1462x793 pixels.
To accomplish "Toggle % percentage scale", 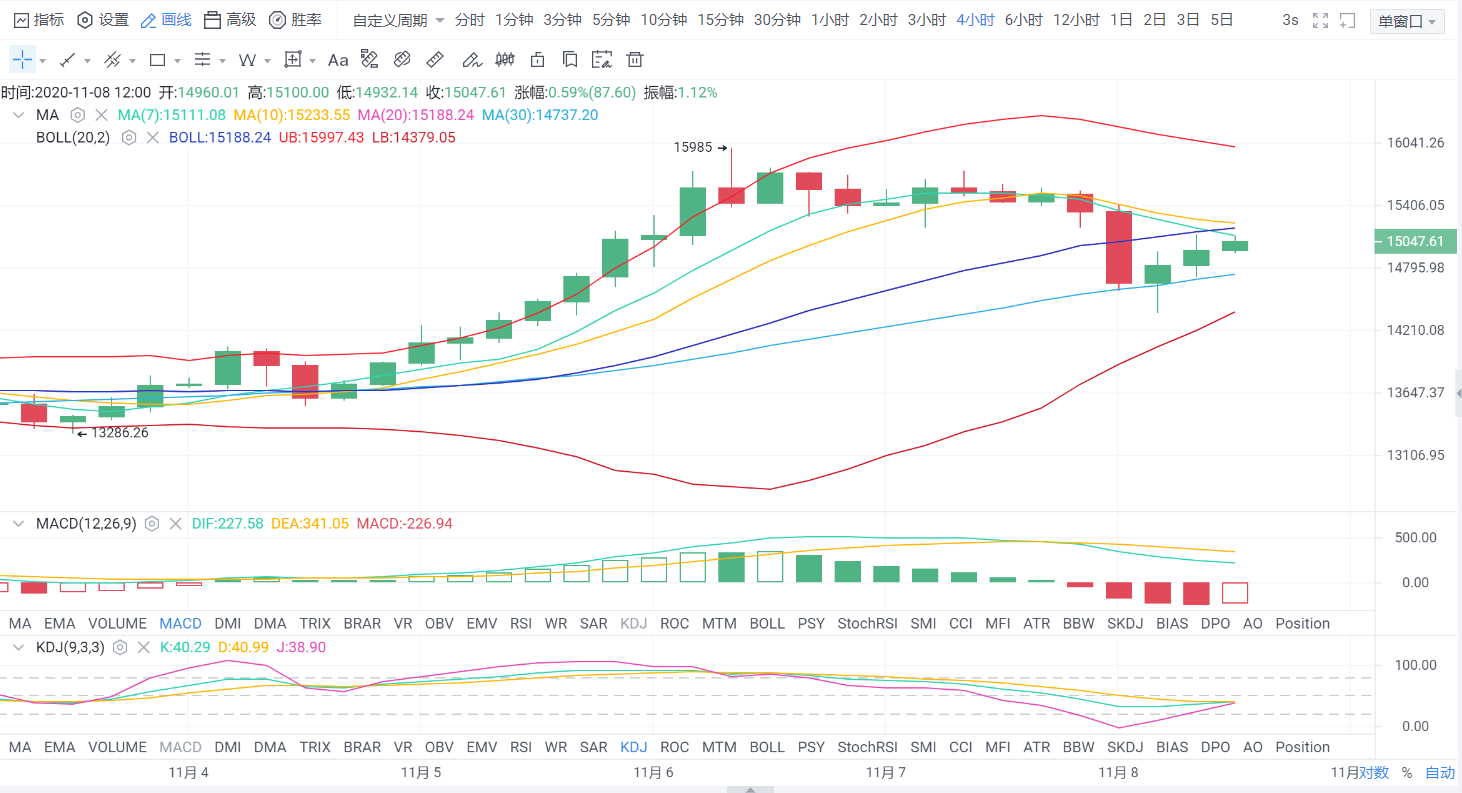I will [1407, 773].
